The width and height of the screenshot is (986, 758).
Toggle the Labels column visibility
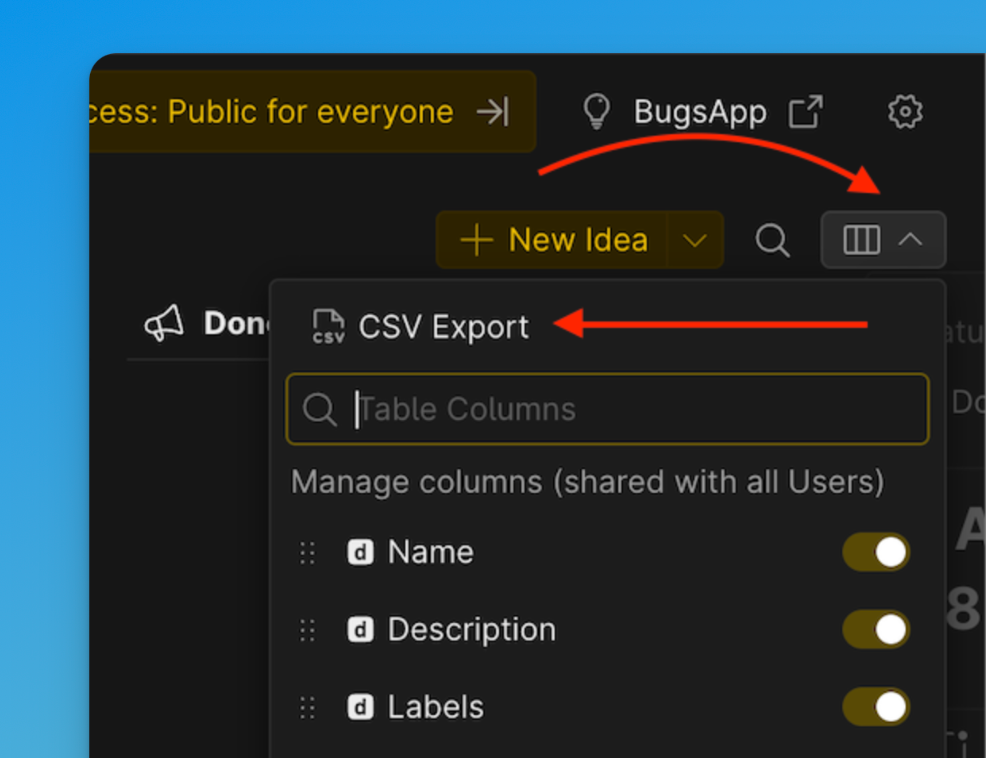click(x=876, y=707)
